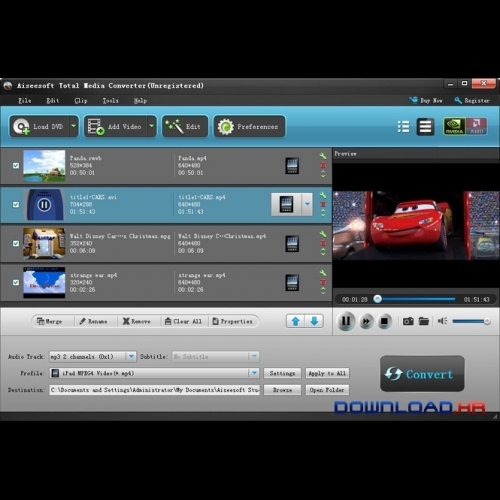The height and width of the screenshot is (500, 500).
Task: Open profile dropdown arrow on title1-CARS row
Action: point(307,204)
